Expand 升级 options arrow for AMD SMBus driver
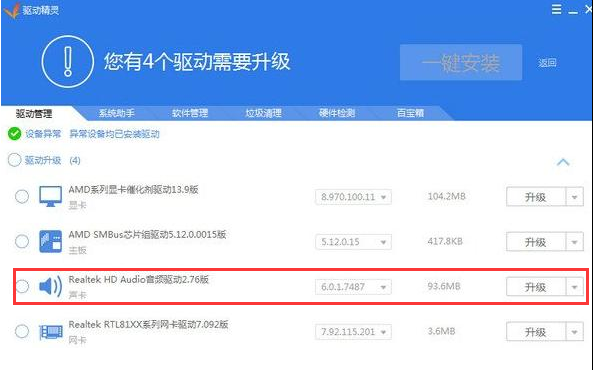 pyautogui.click(x=574, y=242)
